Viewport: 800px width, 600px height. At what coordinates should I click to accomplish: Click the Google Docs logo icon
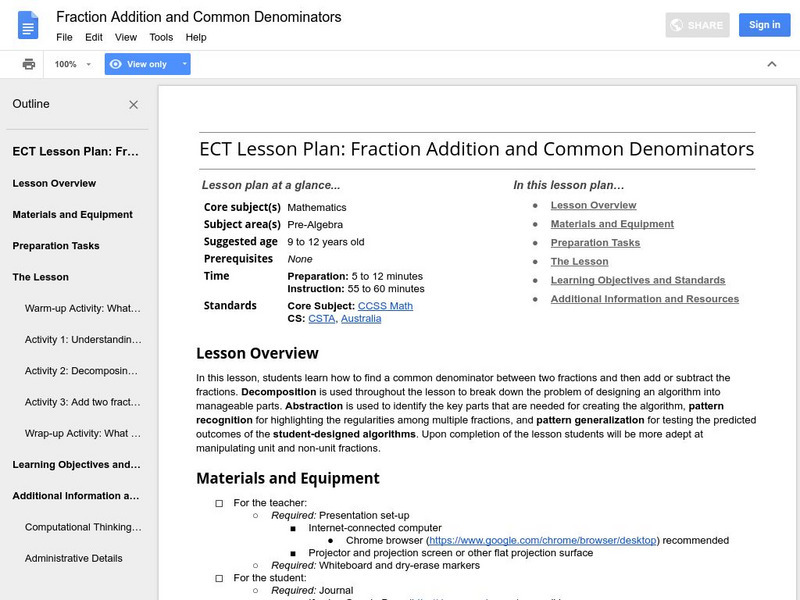pyautogui.click(x=27, y=26)
